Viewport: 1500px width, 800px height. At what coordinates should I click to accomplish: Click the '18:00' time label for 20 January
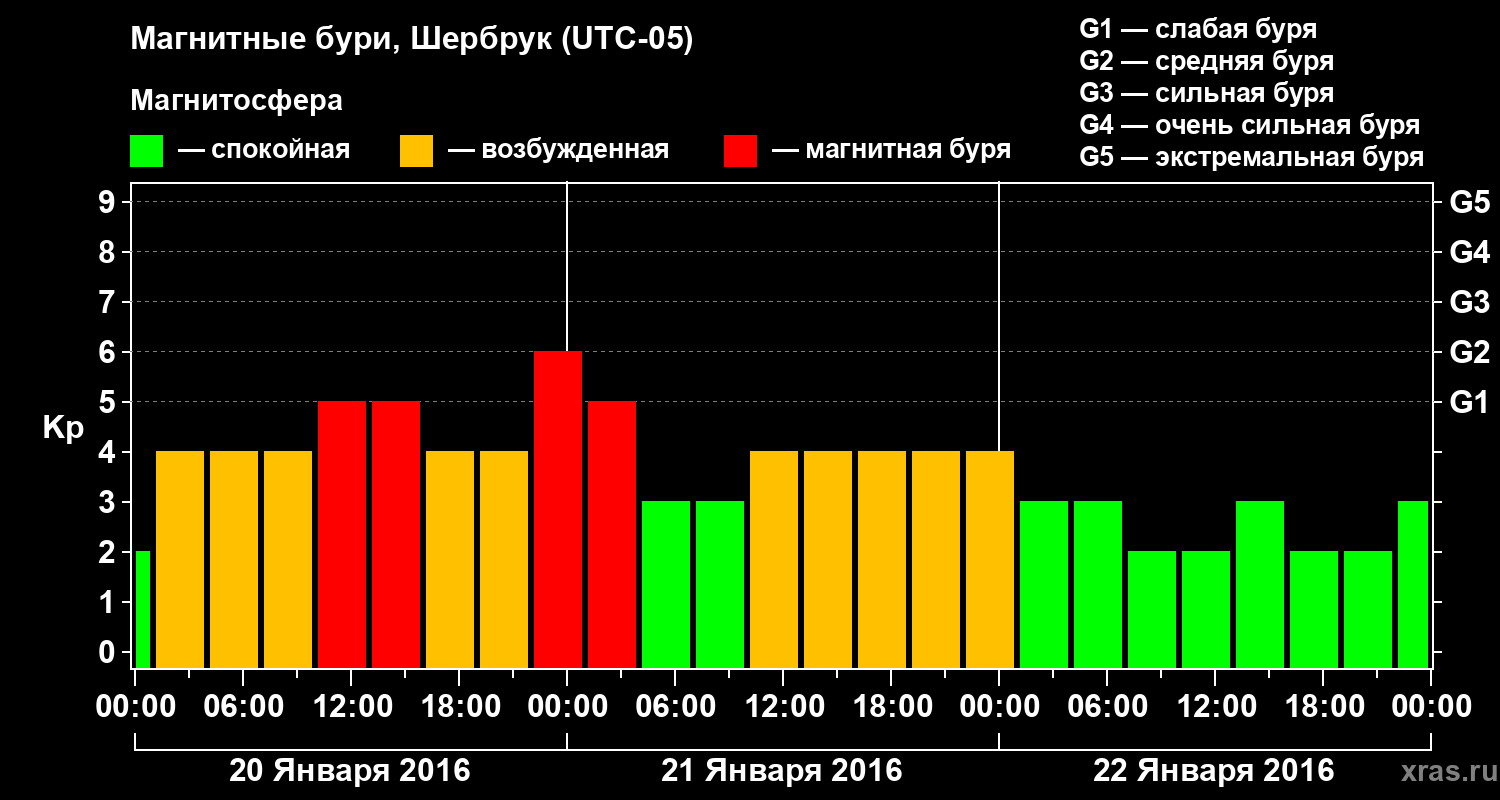pyautogui.click(x=459, y=707)
